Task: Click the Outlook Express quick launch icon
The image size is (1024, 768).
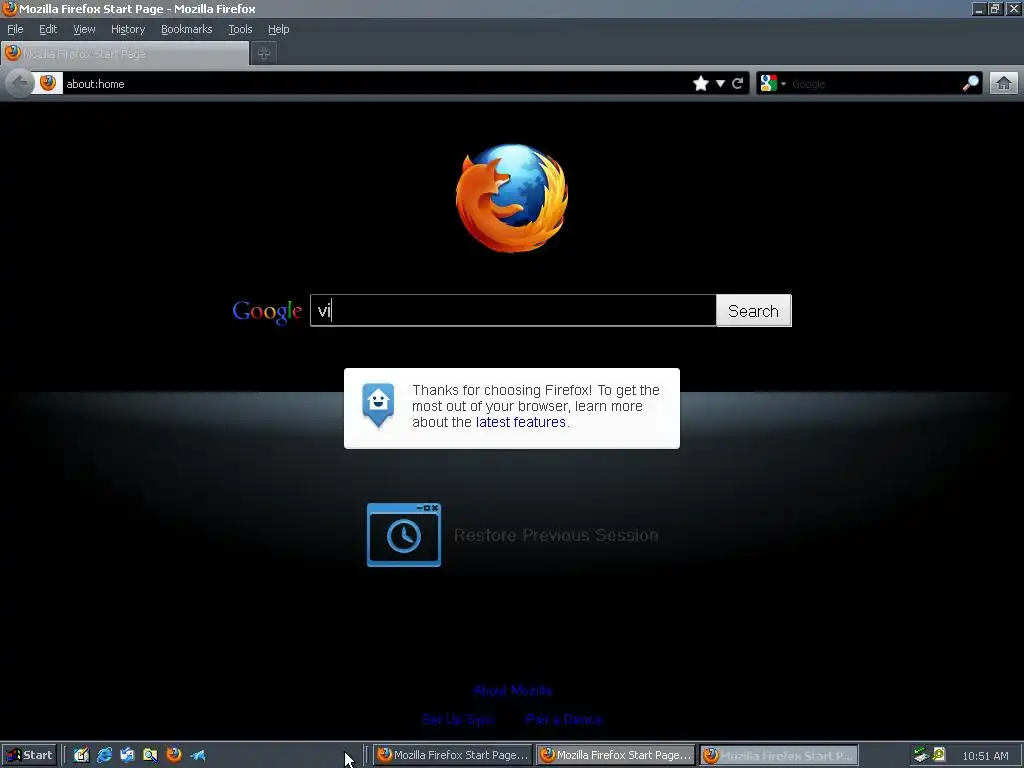Action: [127, 755]
